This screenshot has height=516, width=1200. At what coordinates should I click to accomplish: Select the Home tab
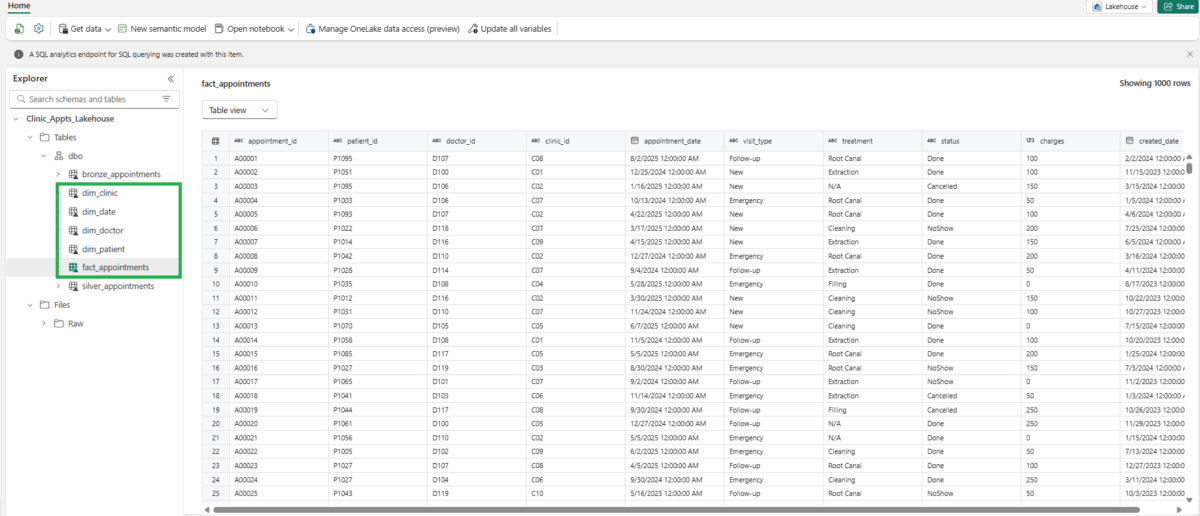point(19,6)
